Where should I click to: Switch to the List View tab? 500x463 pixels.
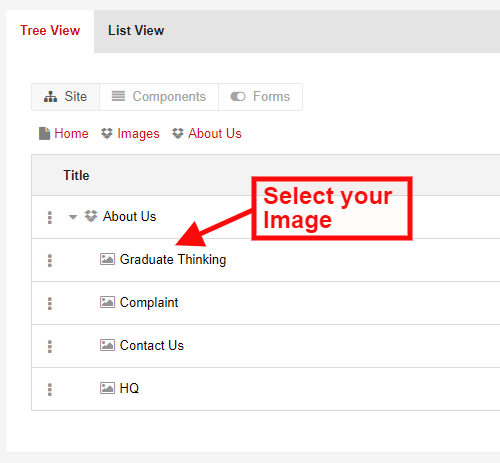pos(136,31)
